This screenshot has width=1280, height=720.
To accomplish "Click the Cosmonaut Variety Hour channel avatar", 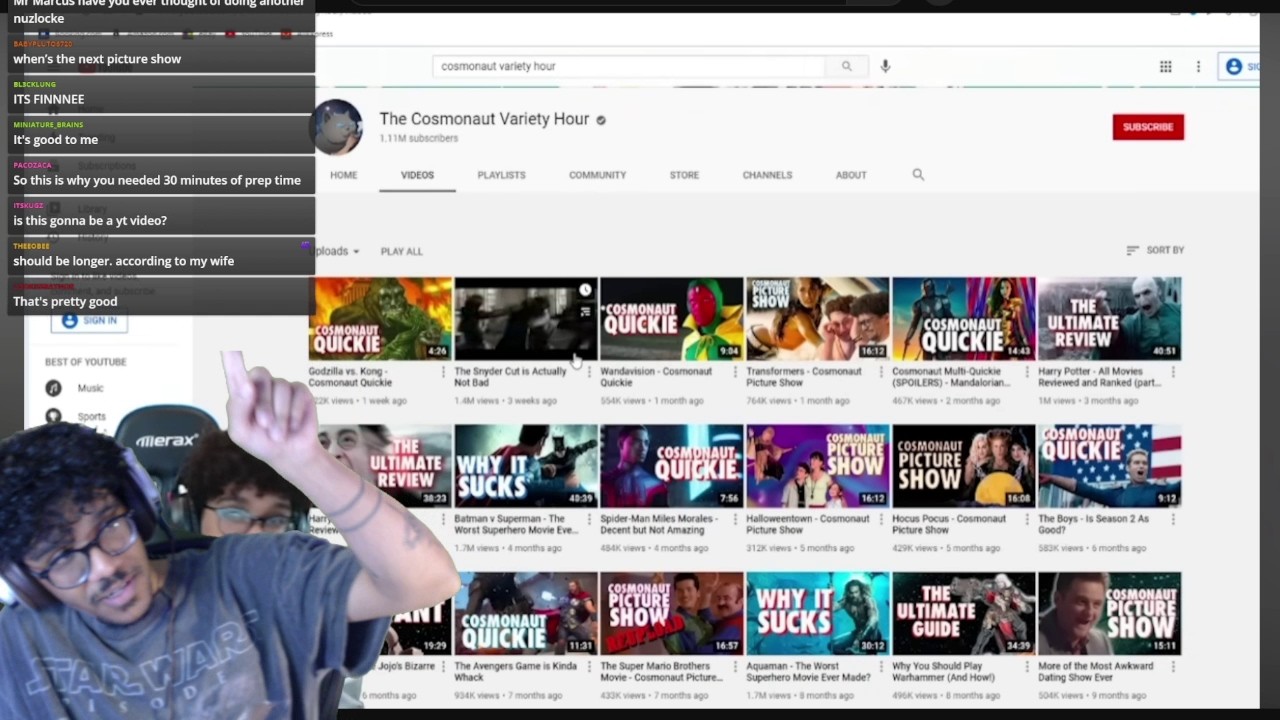I will click(338, 127).
